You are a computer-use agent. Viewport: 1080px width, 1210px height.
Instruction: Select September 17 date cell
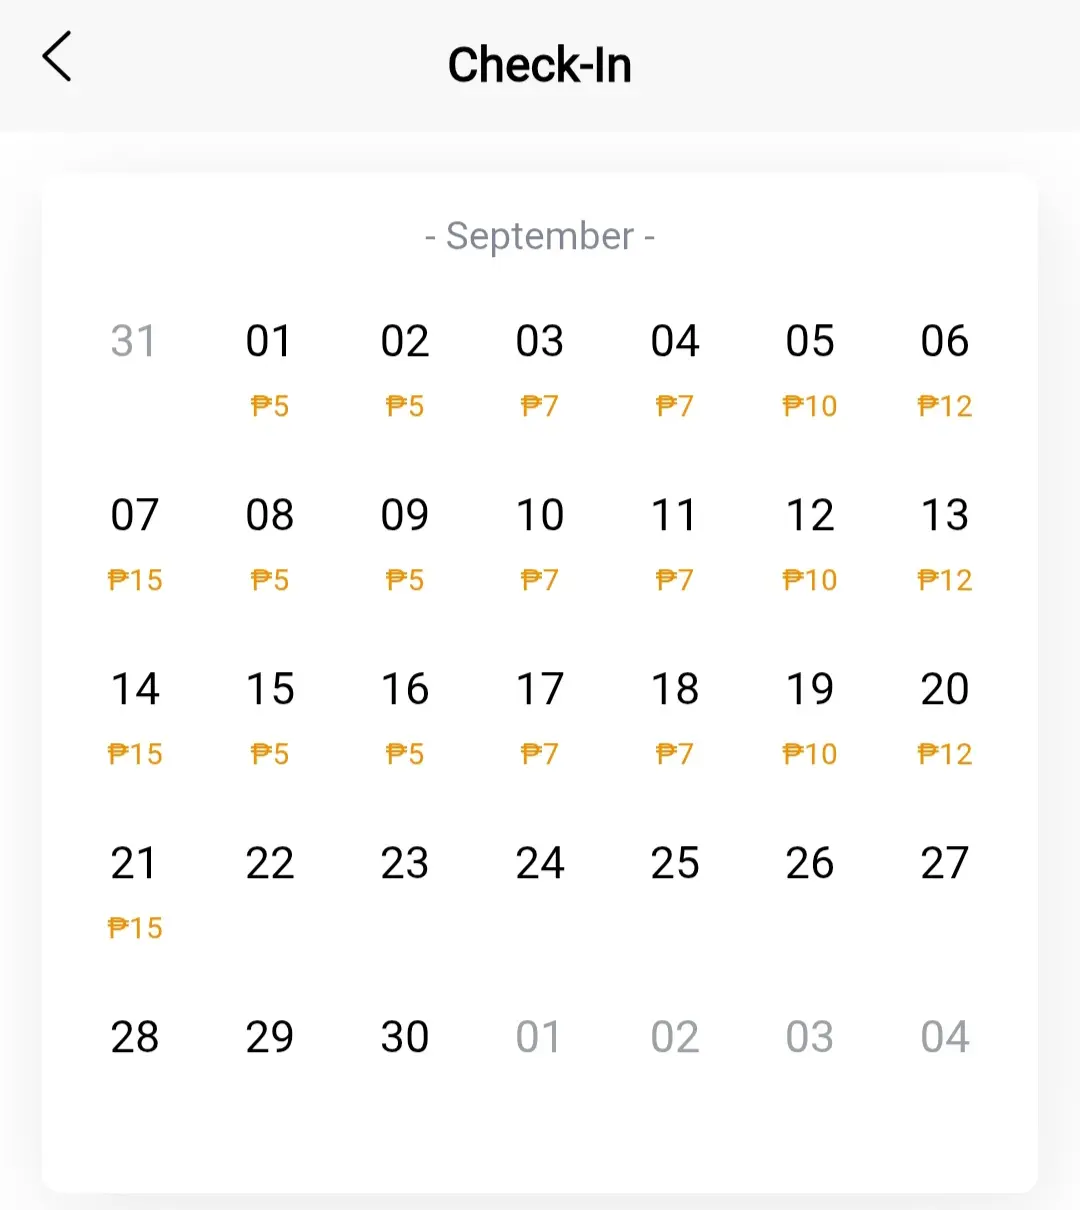coord(540,716)
